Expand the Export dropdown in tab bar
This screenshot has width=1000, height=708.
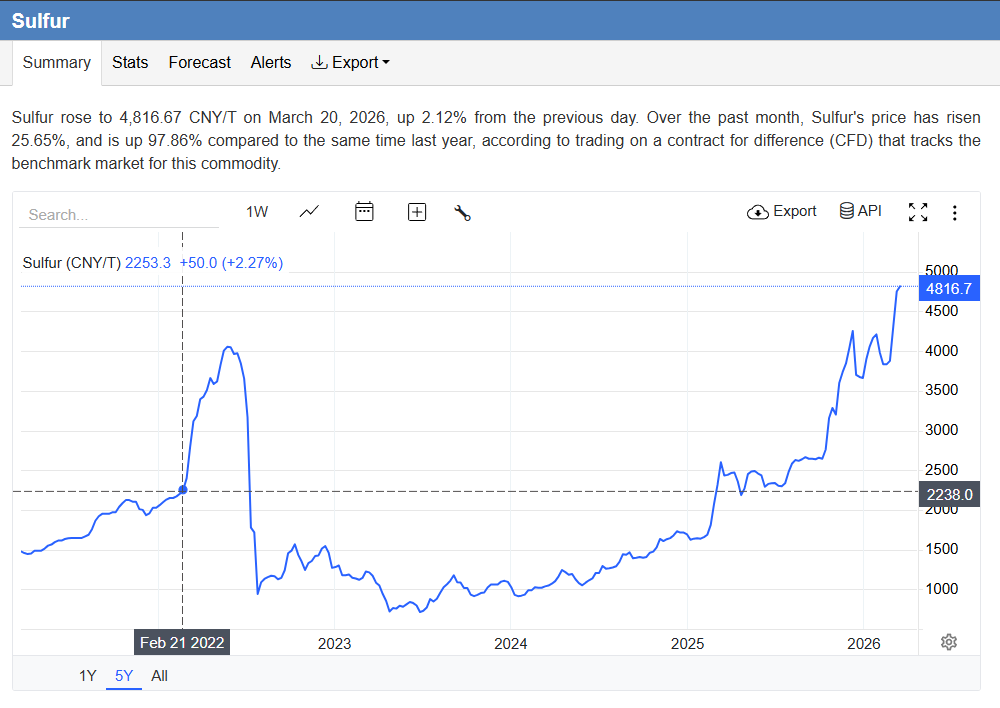point(350,62)
